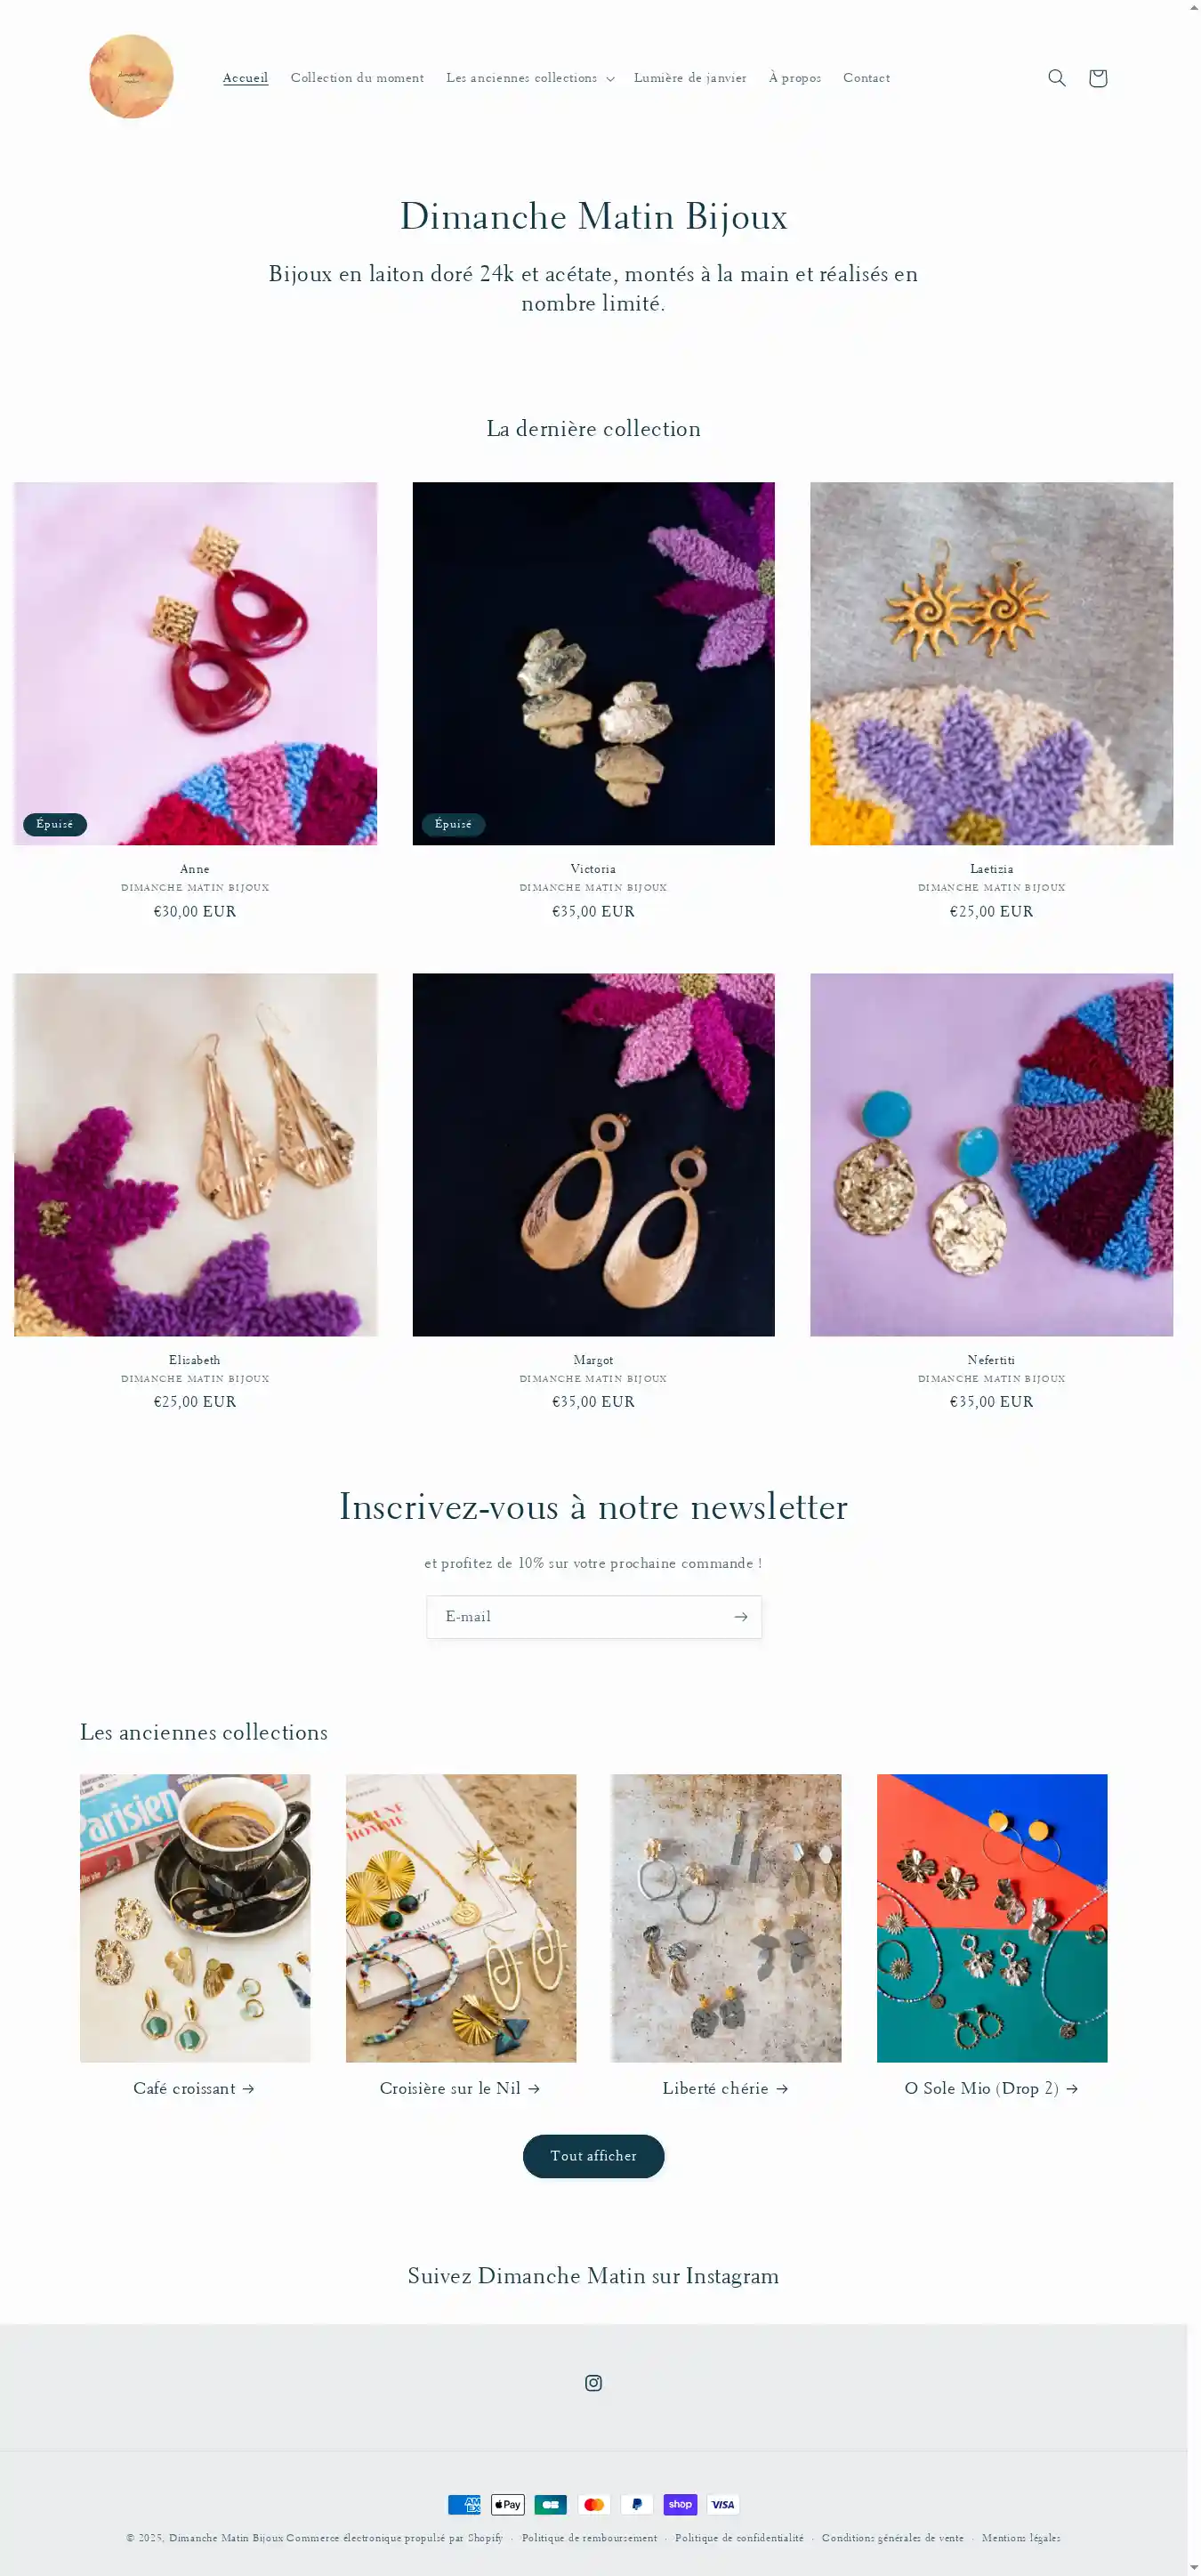Click the PayPal payment icon
This screenshot has width=1201, height=2576.
point(637,2505)
